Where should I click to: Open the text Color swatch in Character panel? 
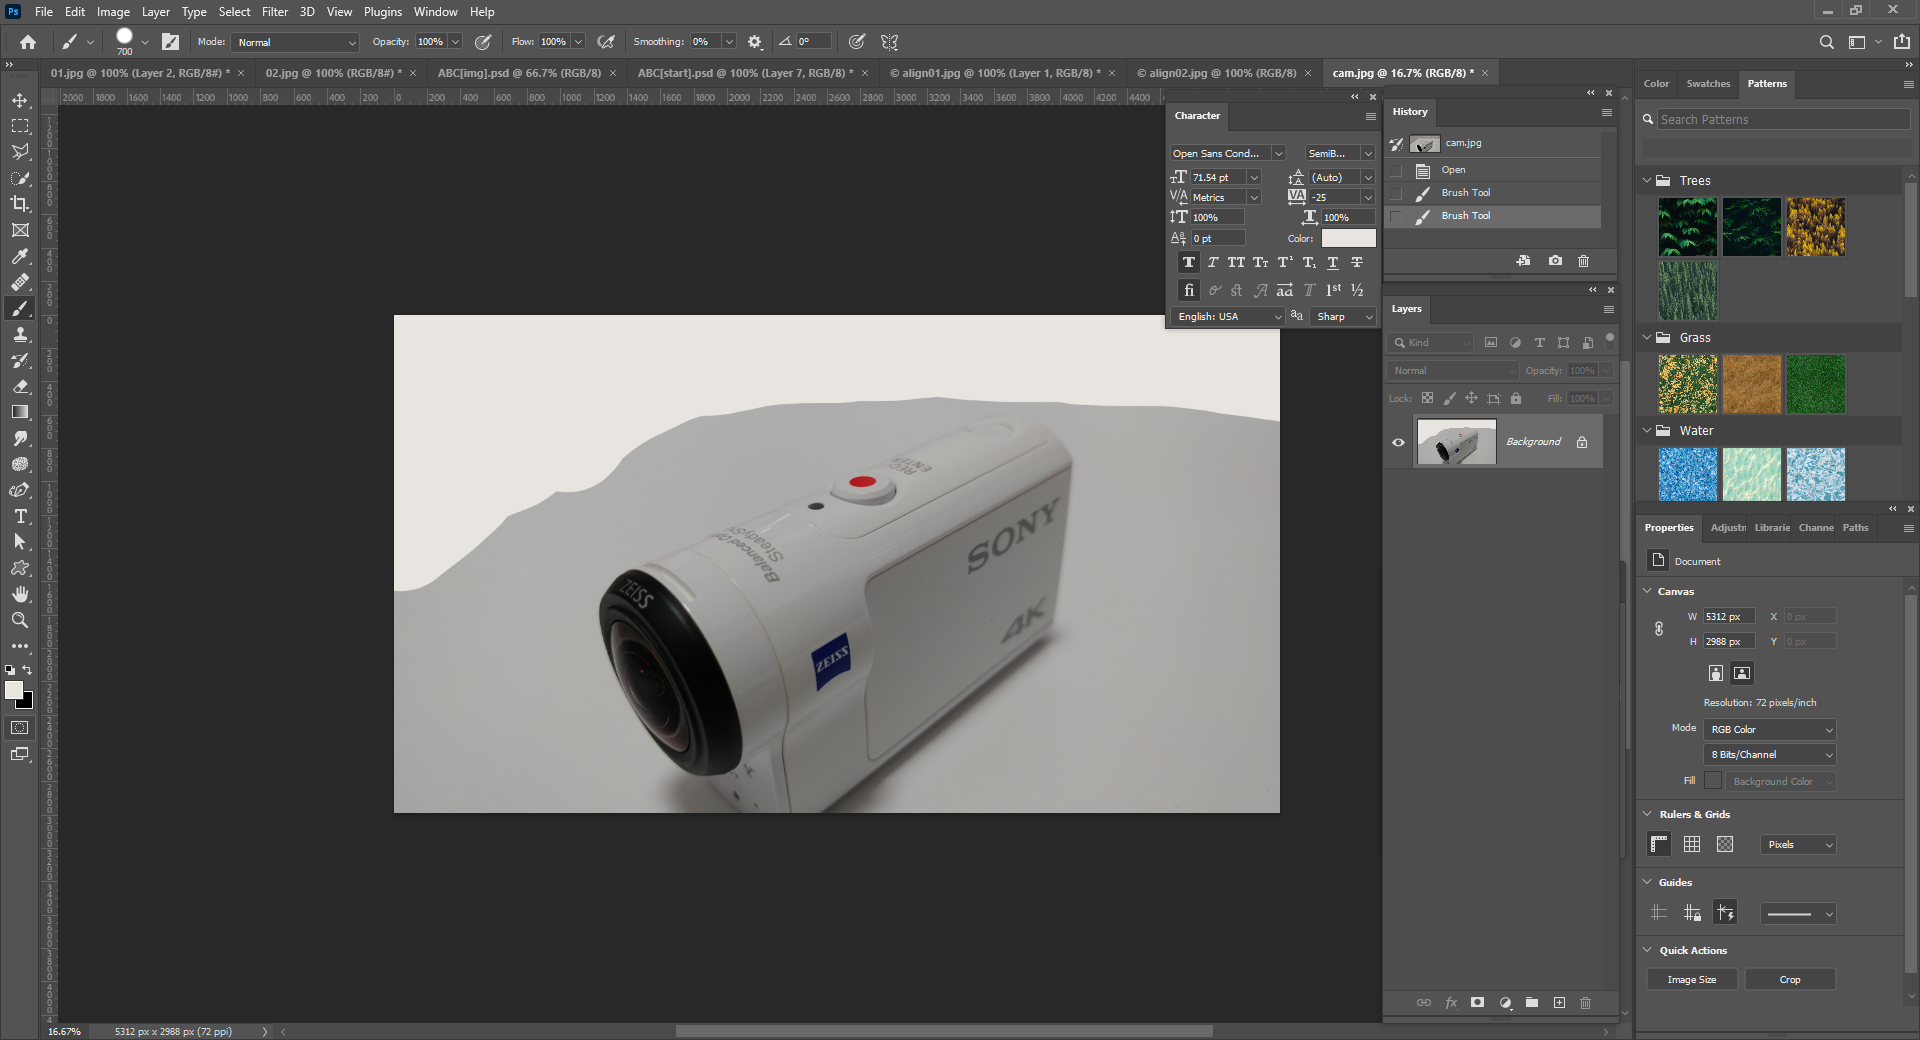(1348, 238)
